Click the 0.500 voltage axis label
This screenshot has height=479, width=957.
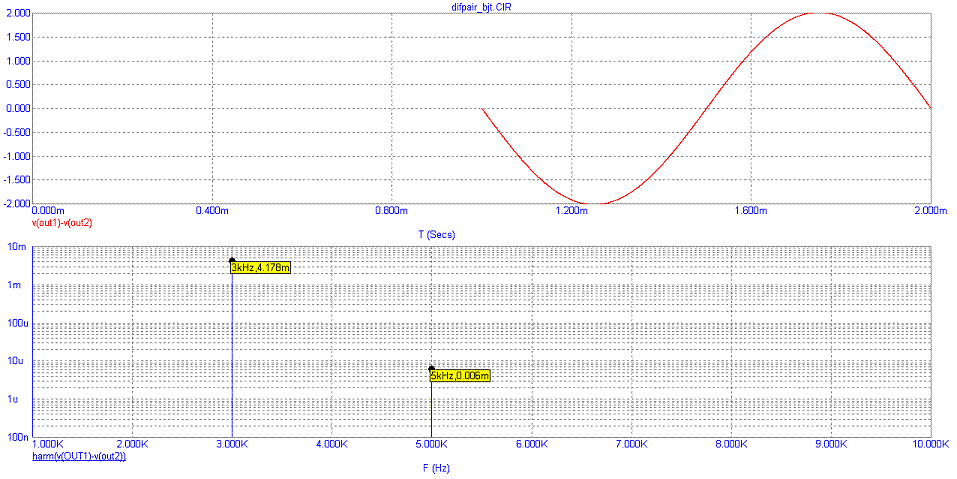[x=18, y=85]
